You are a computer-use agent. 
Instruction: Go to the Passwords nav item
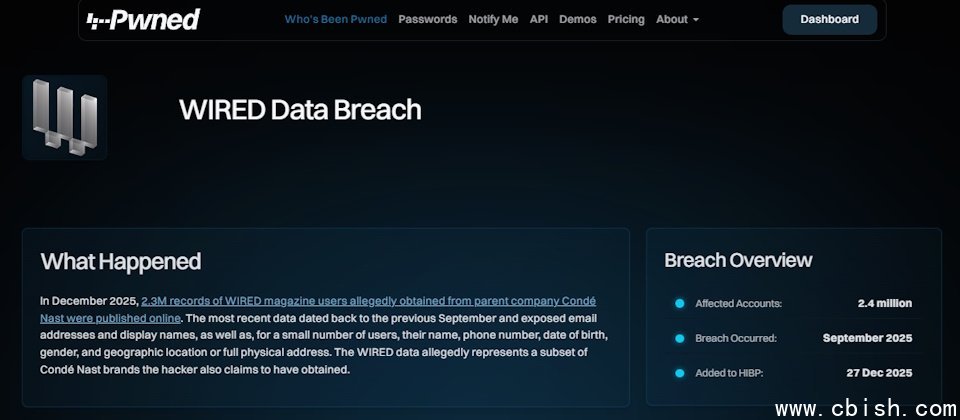[x=427, y=19]
